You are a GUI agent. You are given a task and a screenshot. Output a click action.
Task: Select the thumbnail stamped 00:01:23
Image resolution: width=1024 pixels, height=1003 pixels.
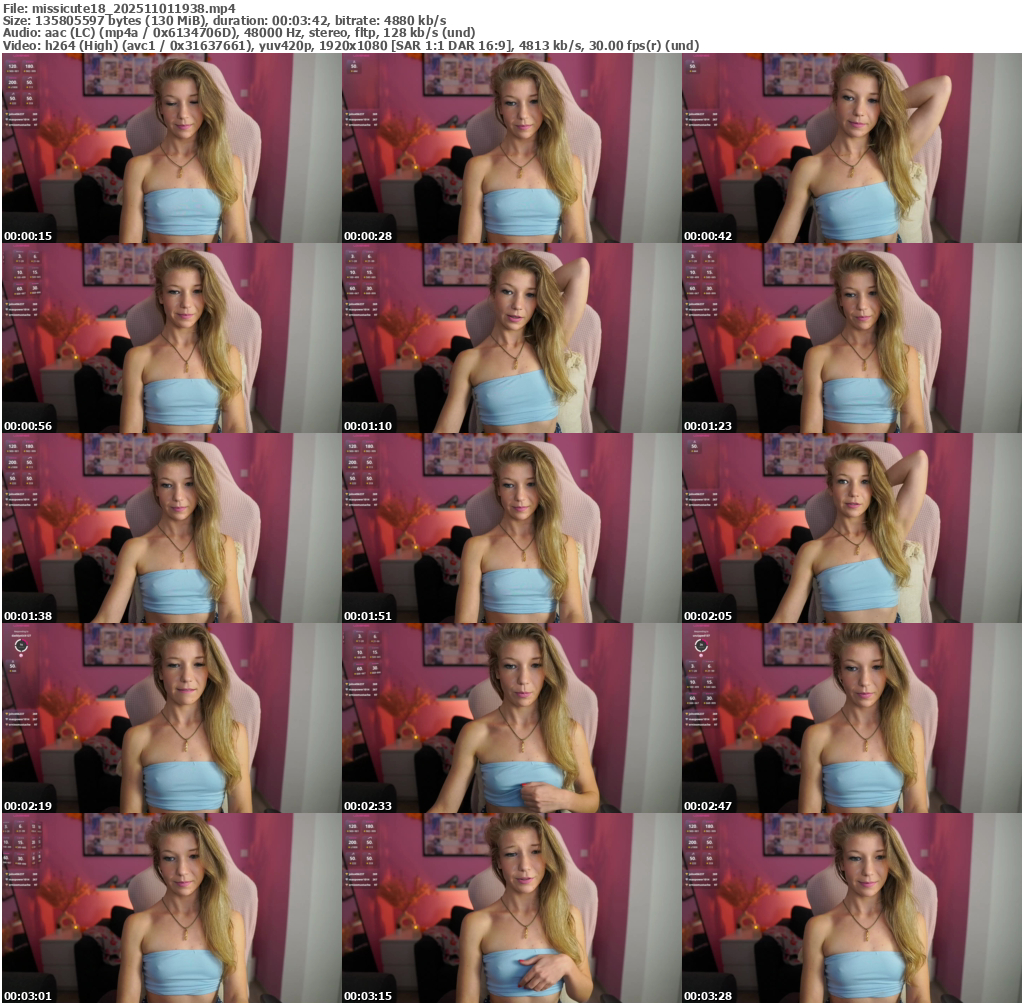[x=852, y=338]
